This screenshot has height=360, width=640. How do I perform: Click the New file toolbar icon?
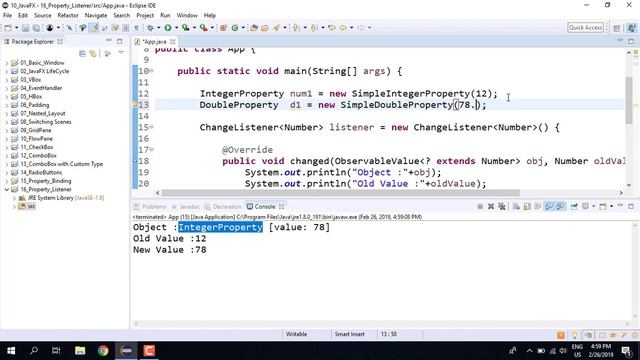(x=8, y=28)
